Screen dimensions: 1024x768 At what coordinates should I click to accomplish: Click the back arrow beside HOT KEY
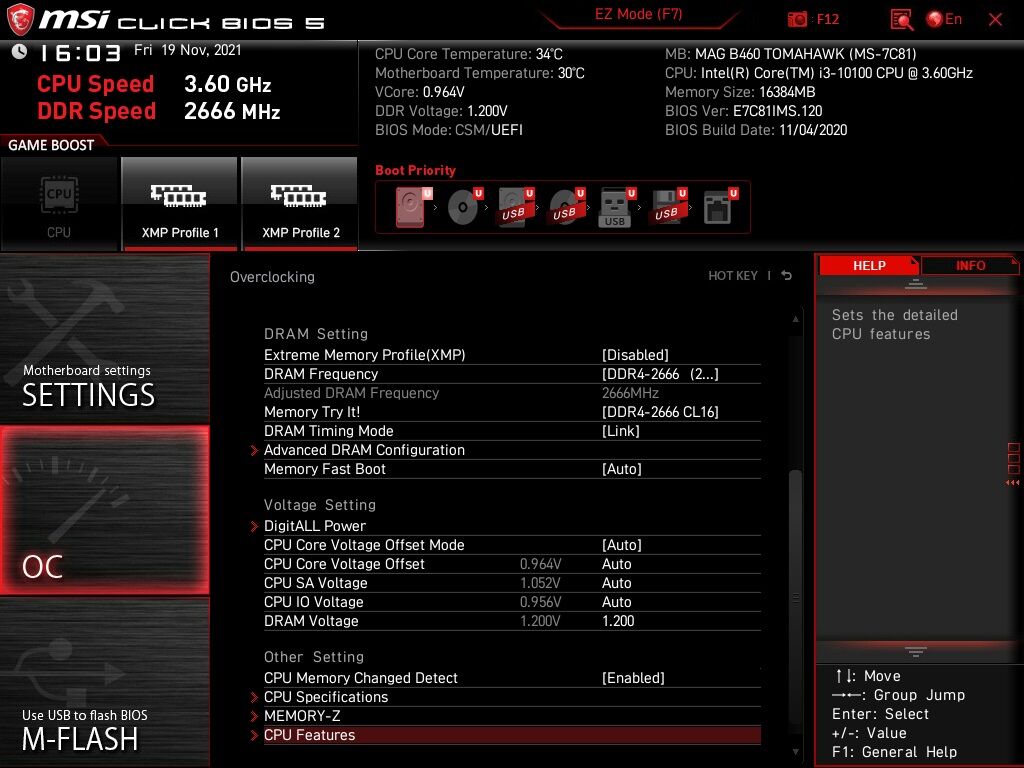click(x=787, y=276)
